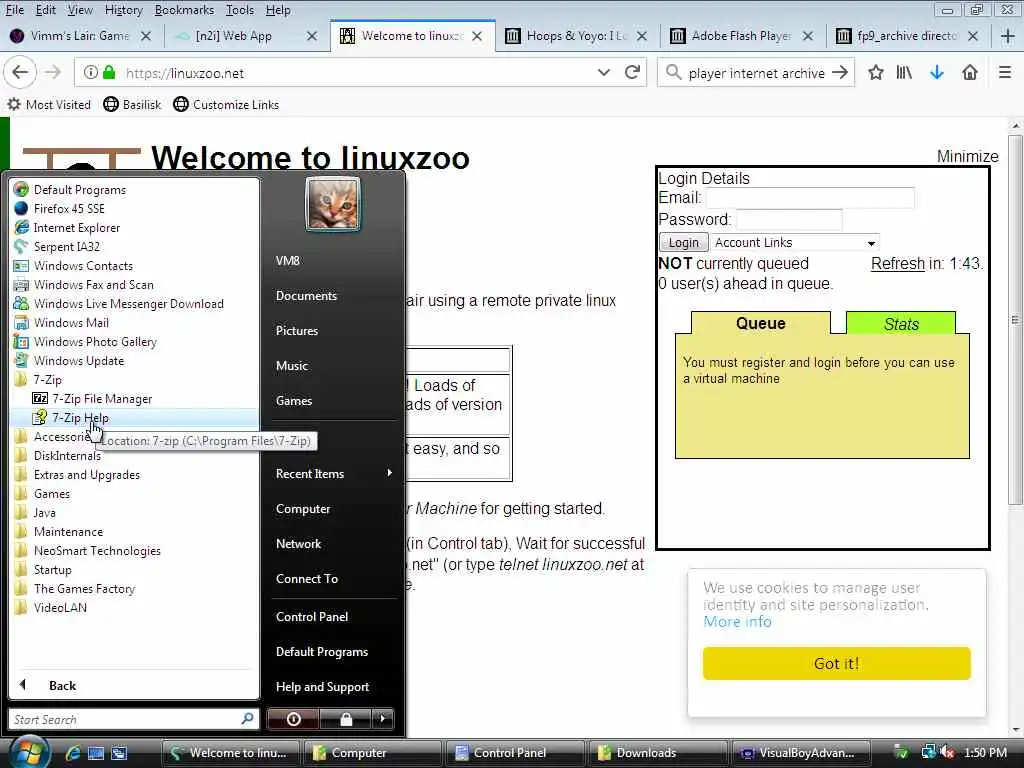The width and height of the screenshot is (1024, 768).
Task: Click the browser back arrow button
Action: click(x=20, y=72)
